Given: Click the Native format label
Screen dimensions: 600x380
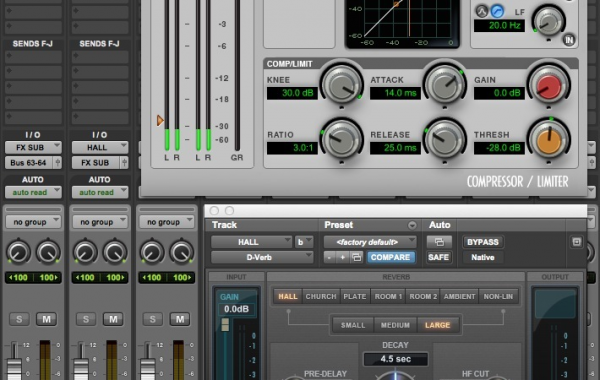Looking at the screenshot, I should click(483, 257).
